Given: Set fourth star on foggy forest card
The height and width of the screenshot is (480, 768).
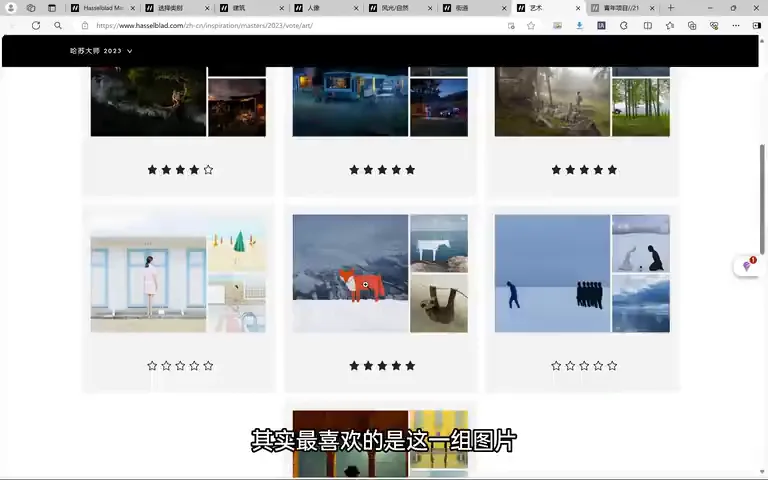Looking at the screenshot, I should [x=598, y=170].
